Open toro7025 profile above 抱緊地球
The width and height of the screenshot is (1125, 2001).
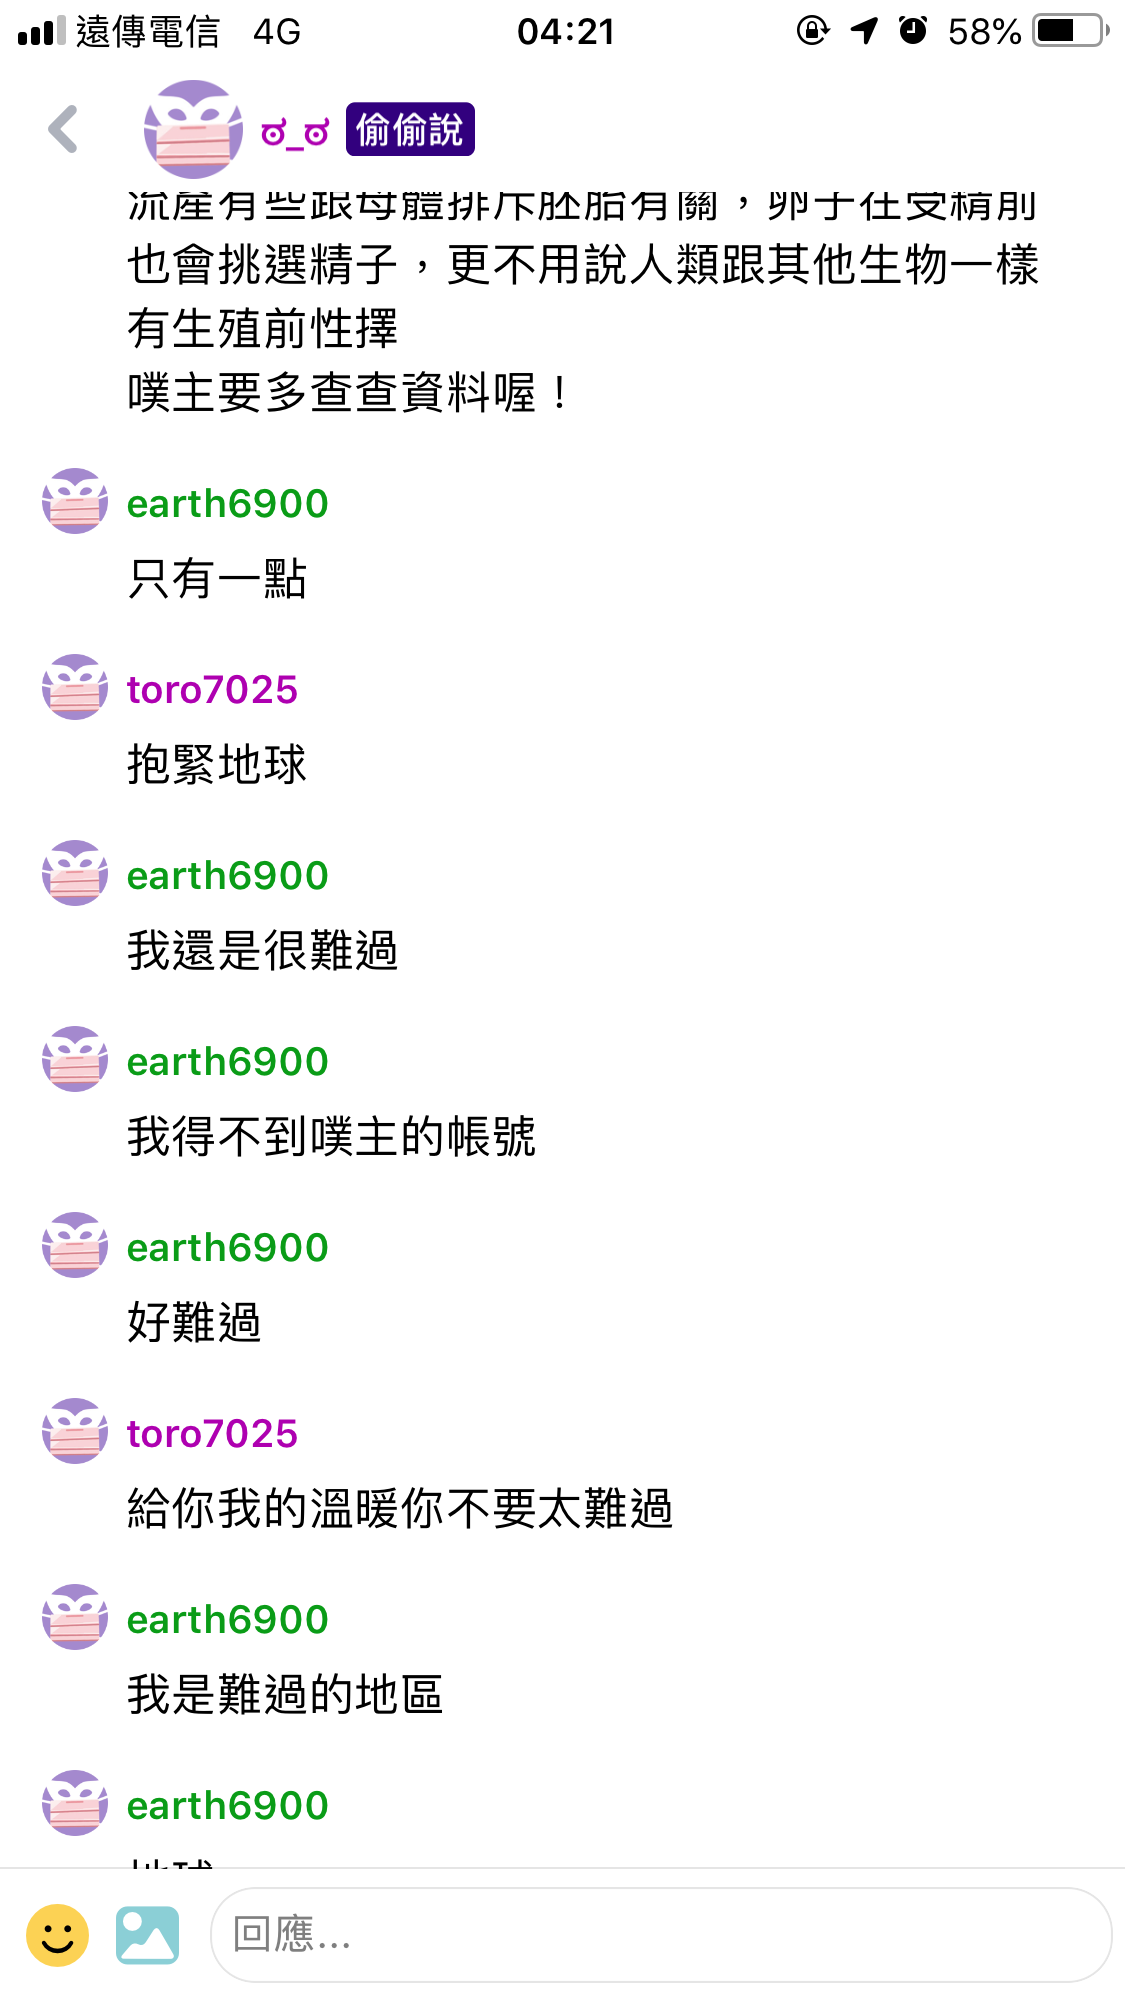coord(212,689)
